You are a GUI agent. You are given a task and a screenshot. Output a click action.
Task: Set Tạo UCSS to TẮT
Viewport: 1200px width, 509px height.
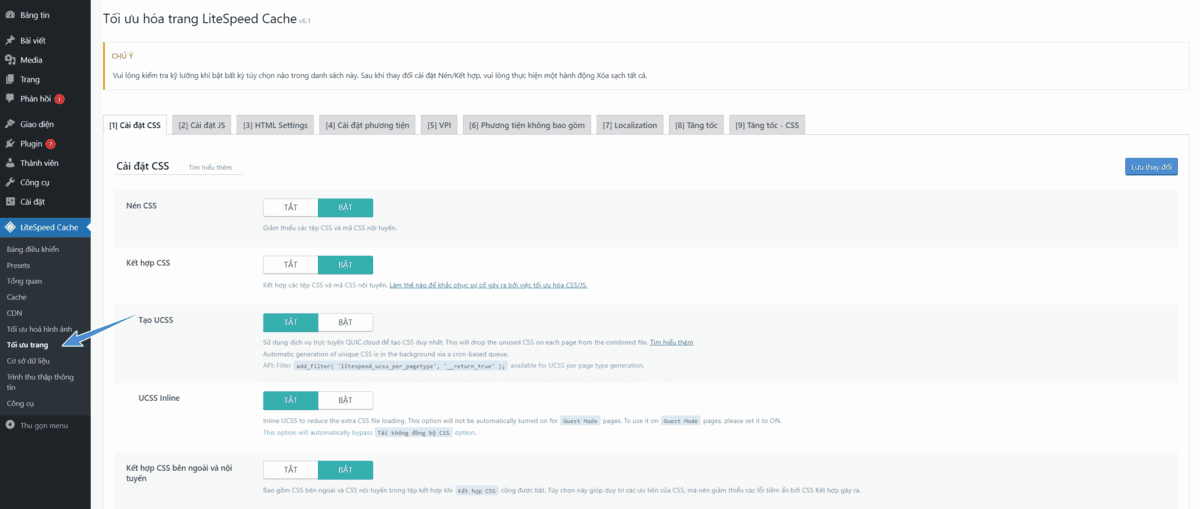pyautogui.click(x=291, y=322)
